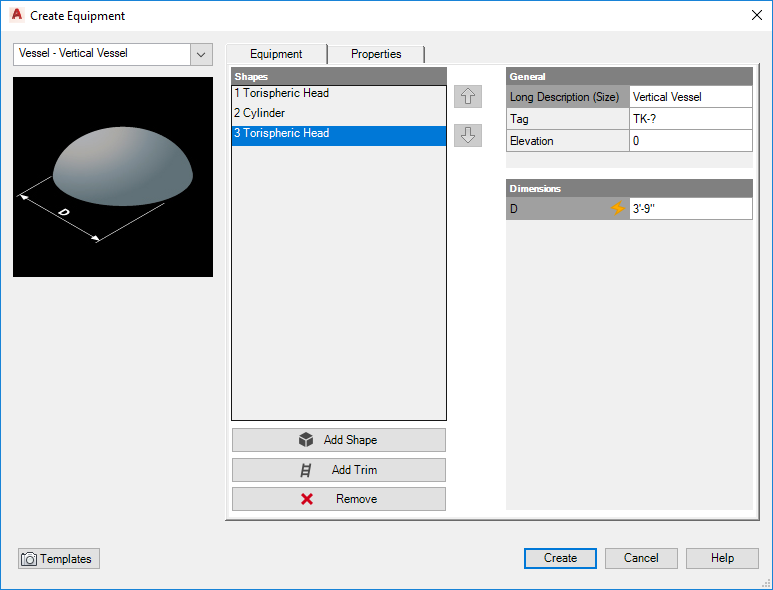The image size is (773, 590).
Task: Select shape 3 Torispheric Head
Action: [339, 135]
